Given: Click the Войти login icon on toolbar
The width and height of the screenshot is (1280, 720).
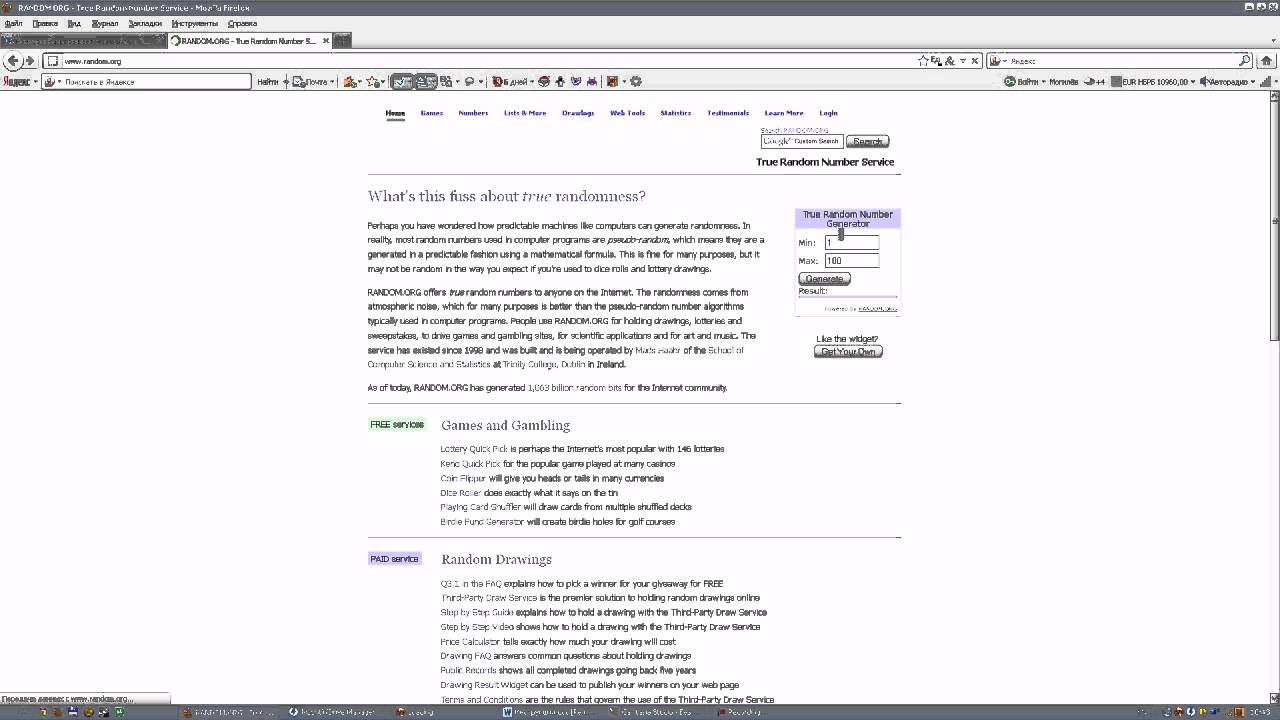Looking at the screenshot, I should pos(1010,82).
